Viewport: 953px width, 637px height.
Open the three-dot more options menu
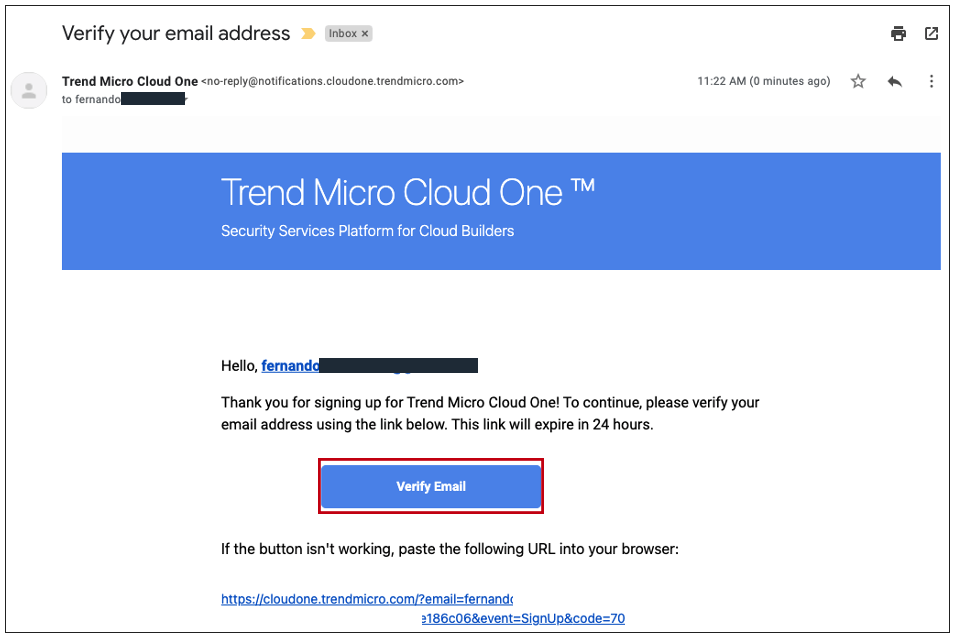coord(931,81)
